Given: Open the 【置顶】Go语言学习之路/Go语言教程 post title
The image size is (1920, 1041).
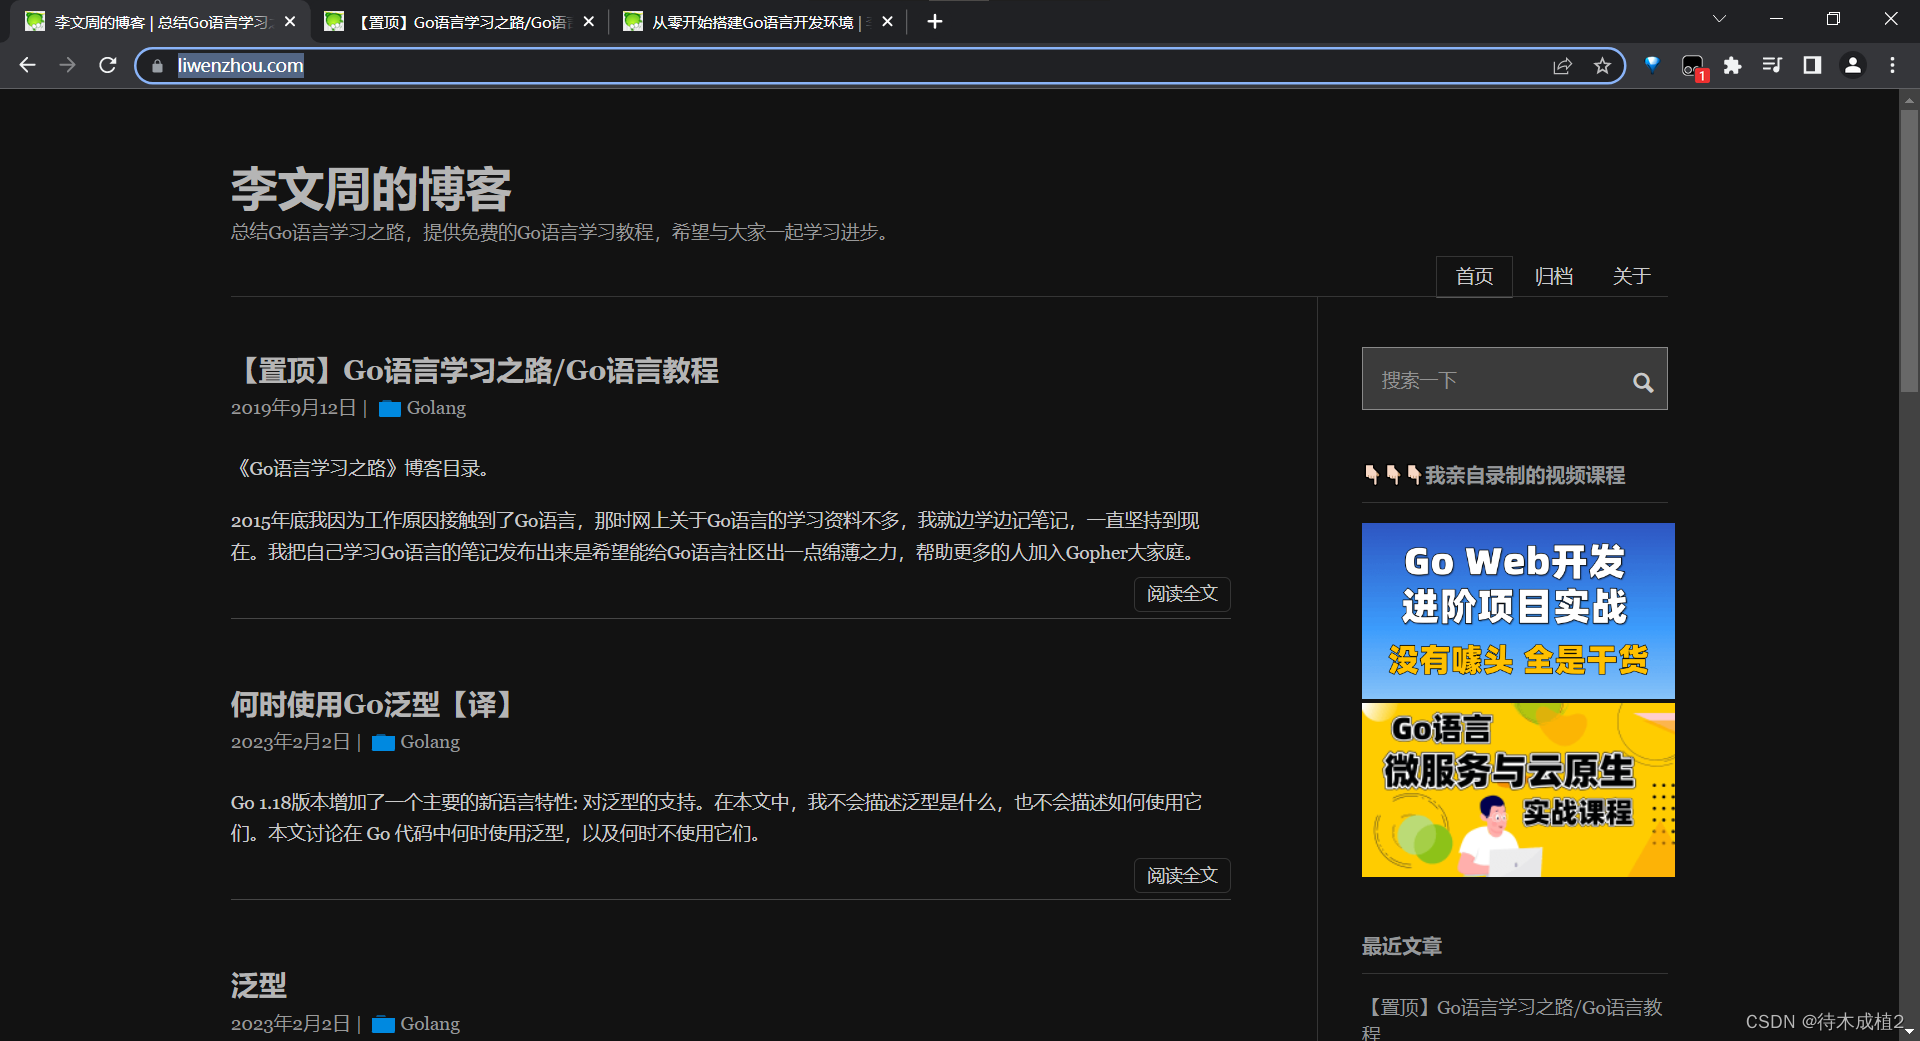Looking at the screenshot, I should [x=475, y=371].
